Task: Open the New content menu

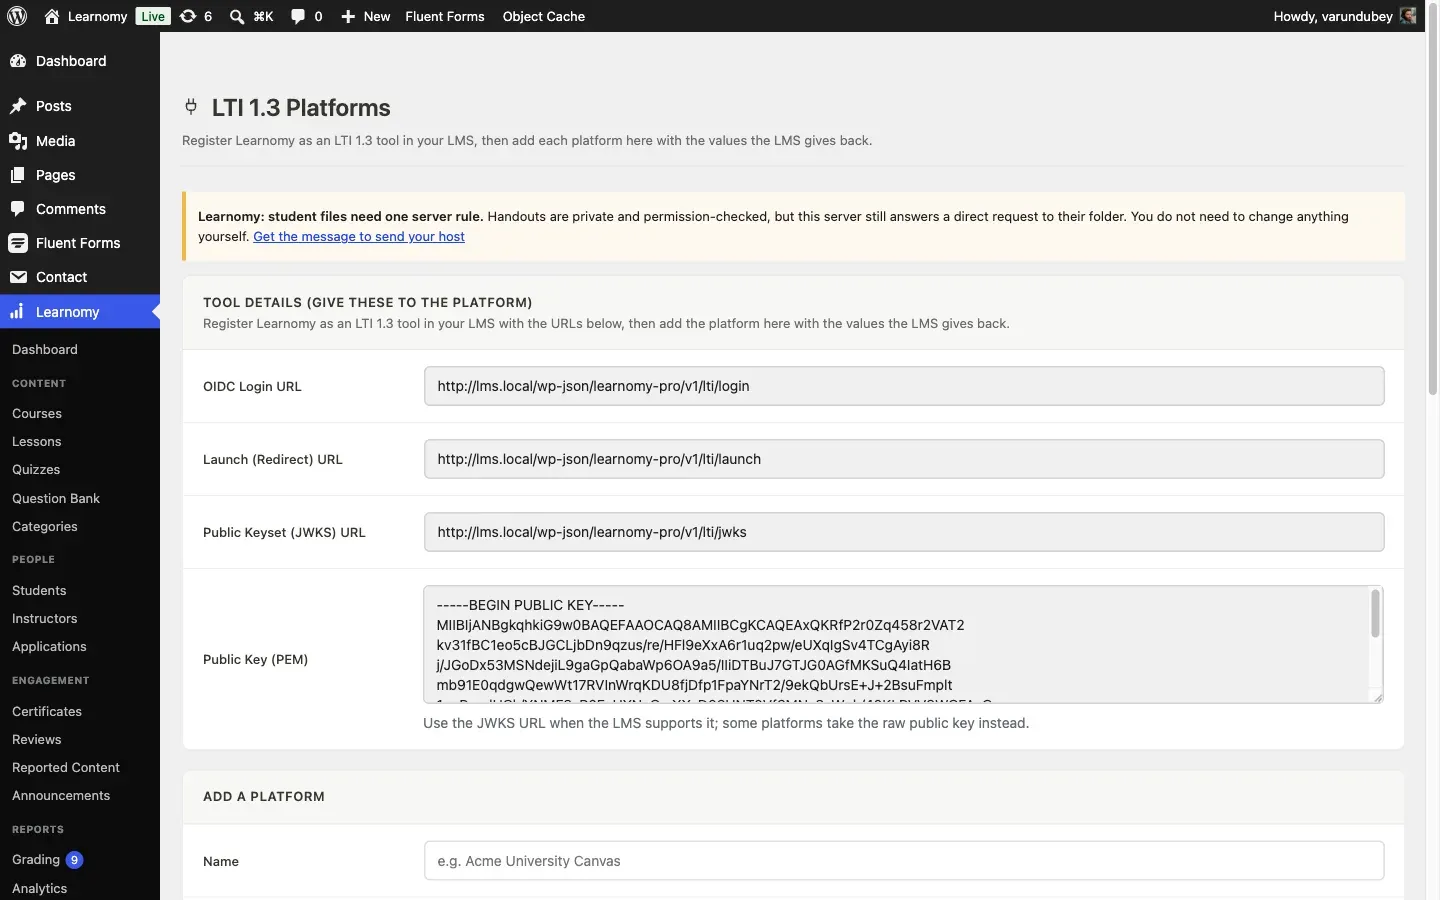Action: pyautogui.click(x=365, y=16)
